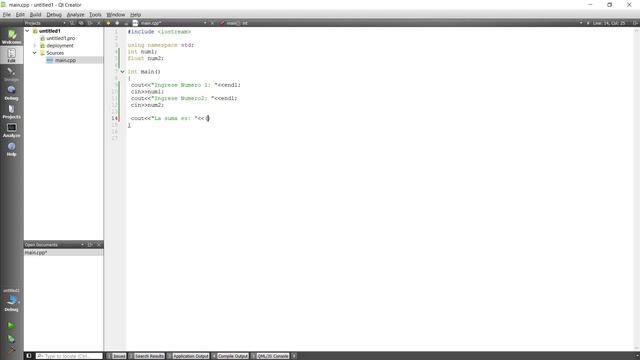640x360 pixels.
Task: Close the main.cpp document in editor toolbar
Action: (212, 23)
